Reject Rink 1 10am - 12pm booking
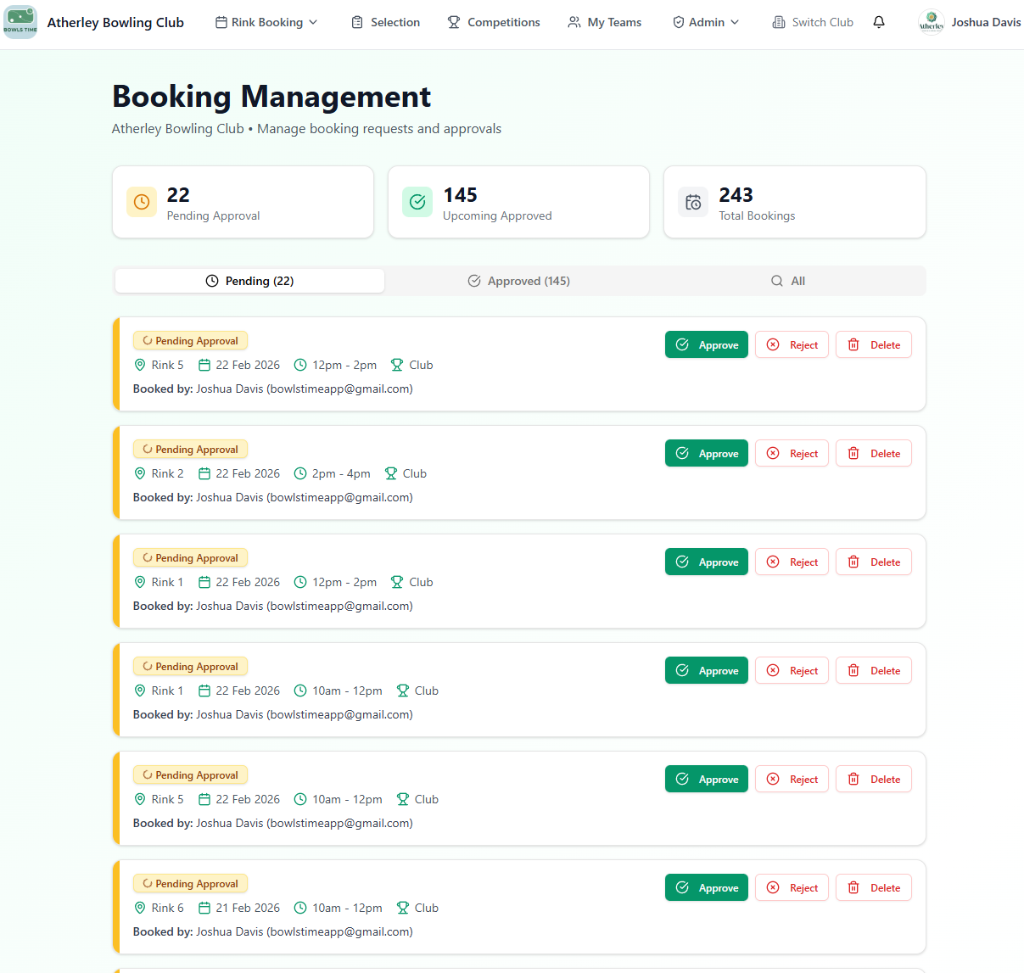 (x=792, y=671)
